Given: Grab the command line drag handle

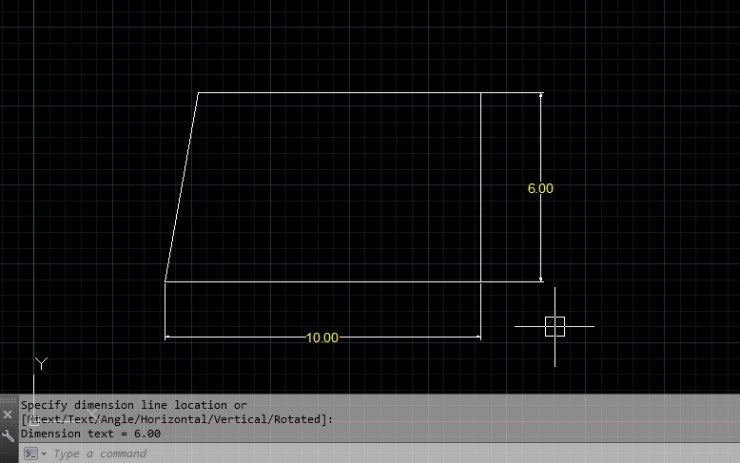Looking at the screenshot, I should pyautogui.click(x=8, y=400).
